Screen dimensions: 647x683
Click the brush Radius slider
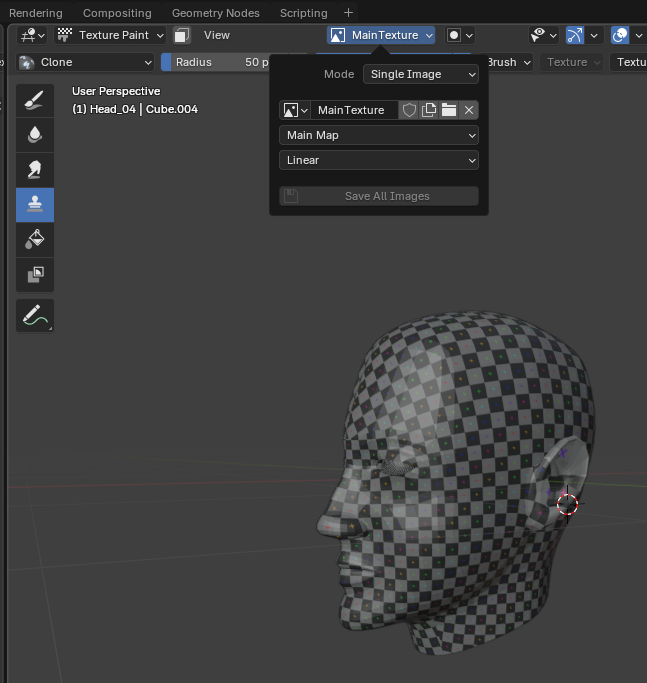click(215, 62)
